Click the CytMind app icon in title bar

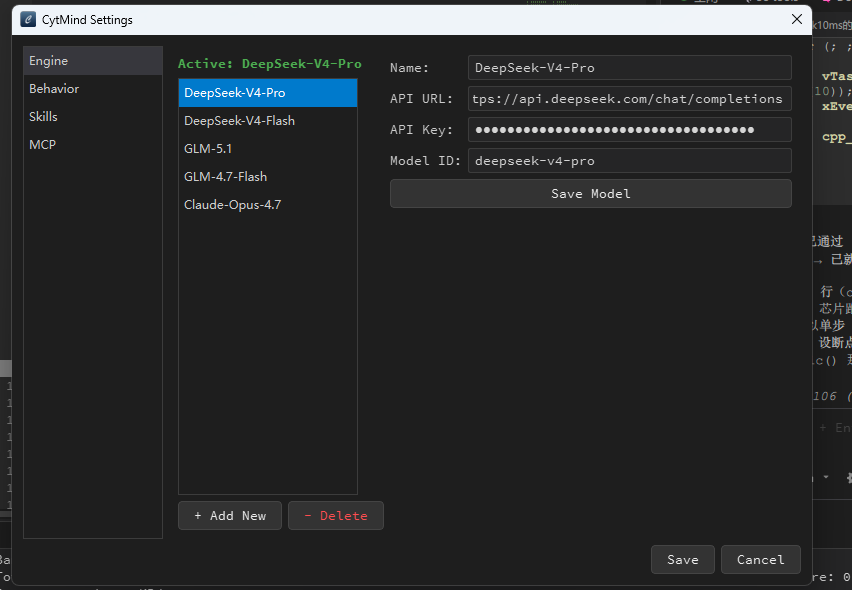(28, 20)
